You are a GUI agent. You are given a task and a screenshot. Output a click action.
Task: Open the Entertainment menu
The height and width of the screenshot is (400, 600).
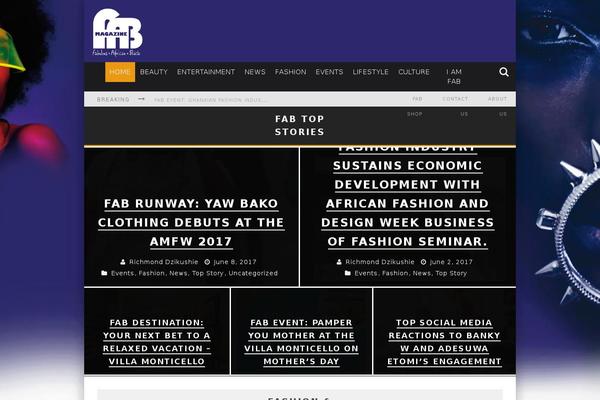pyautogui.click(x=206, y=72)
